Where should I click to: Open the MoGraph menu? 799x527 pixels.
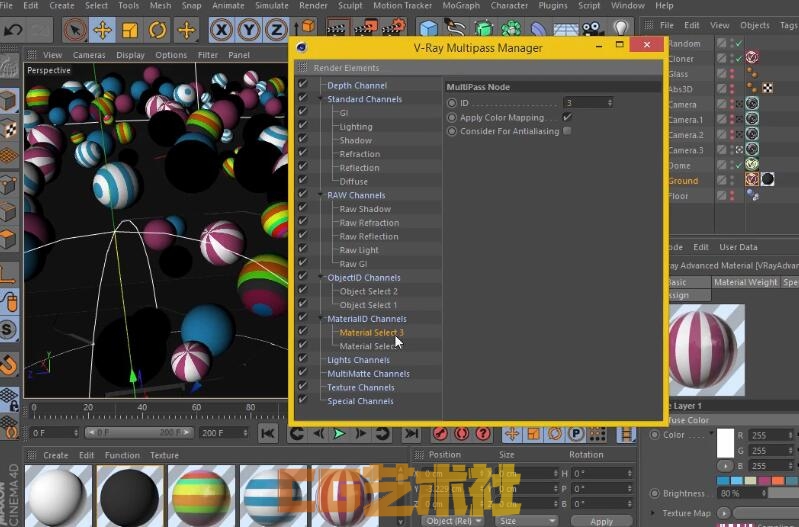click(461, 6)
